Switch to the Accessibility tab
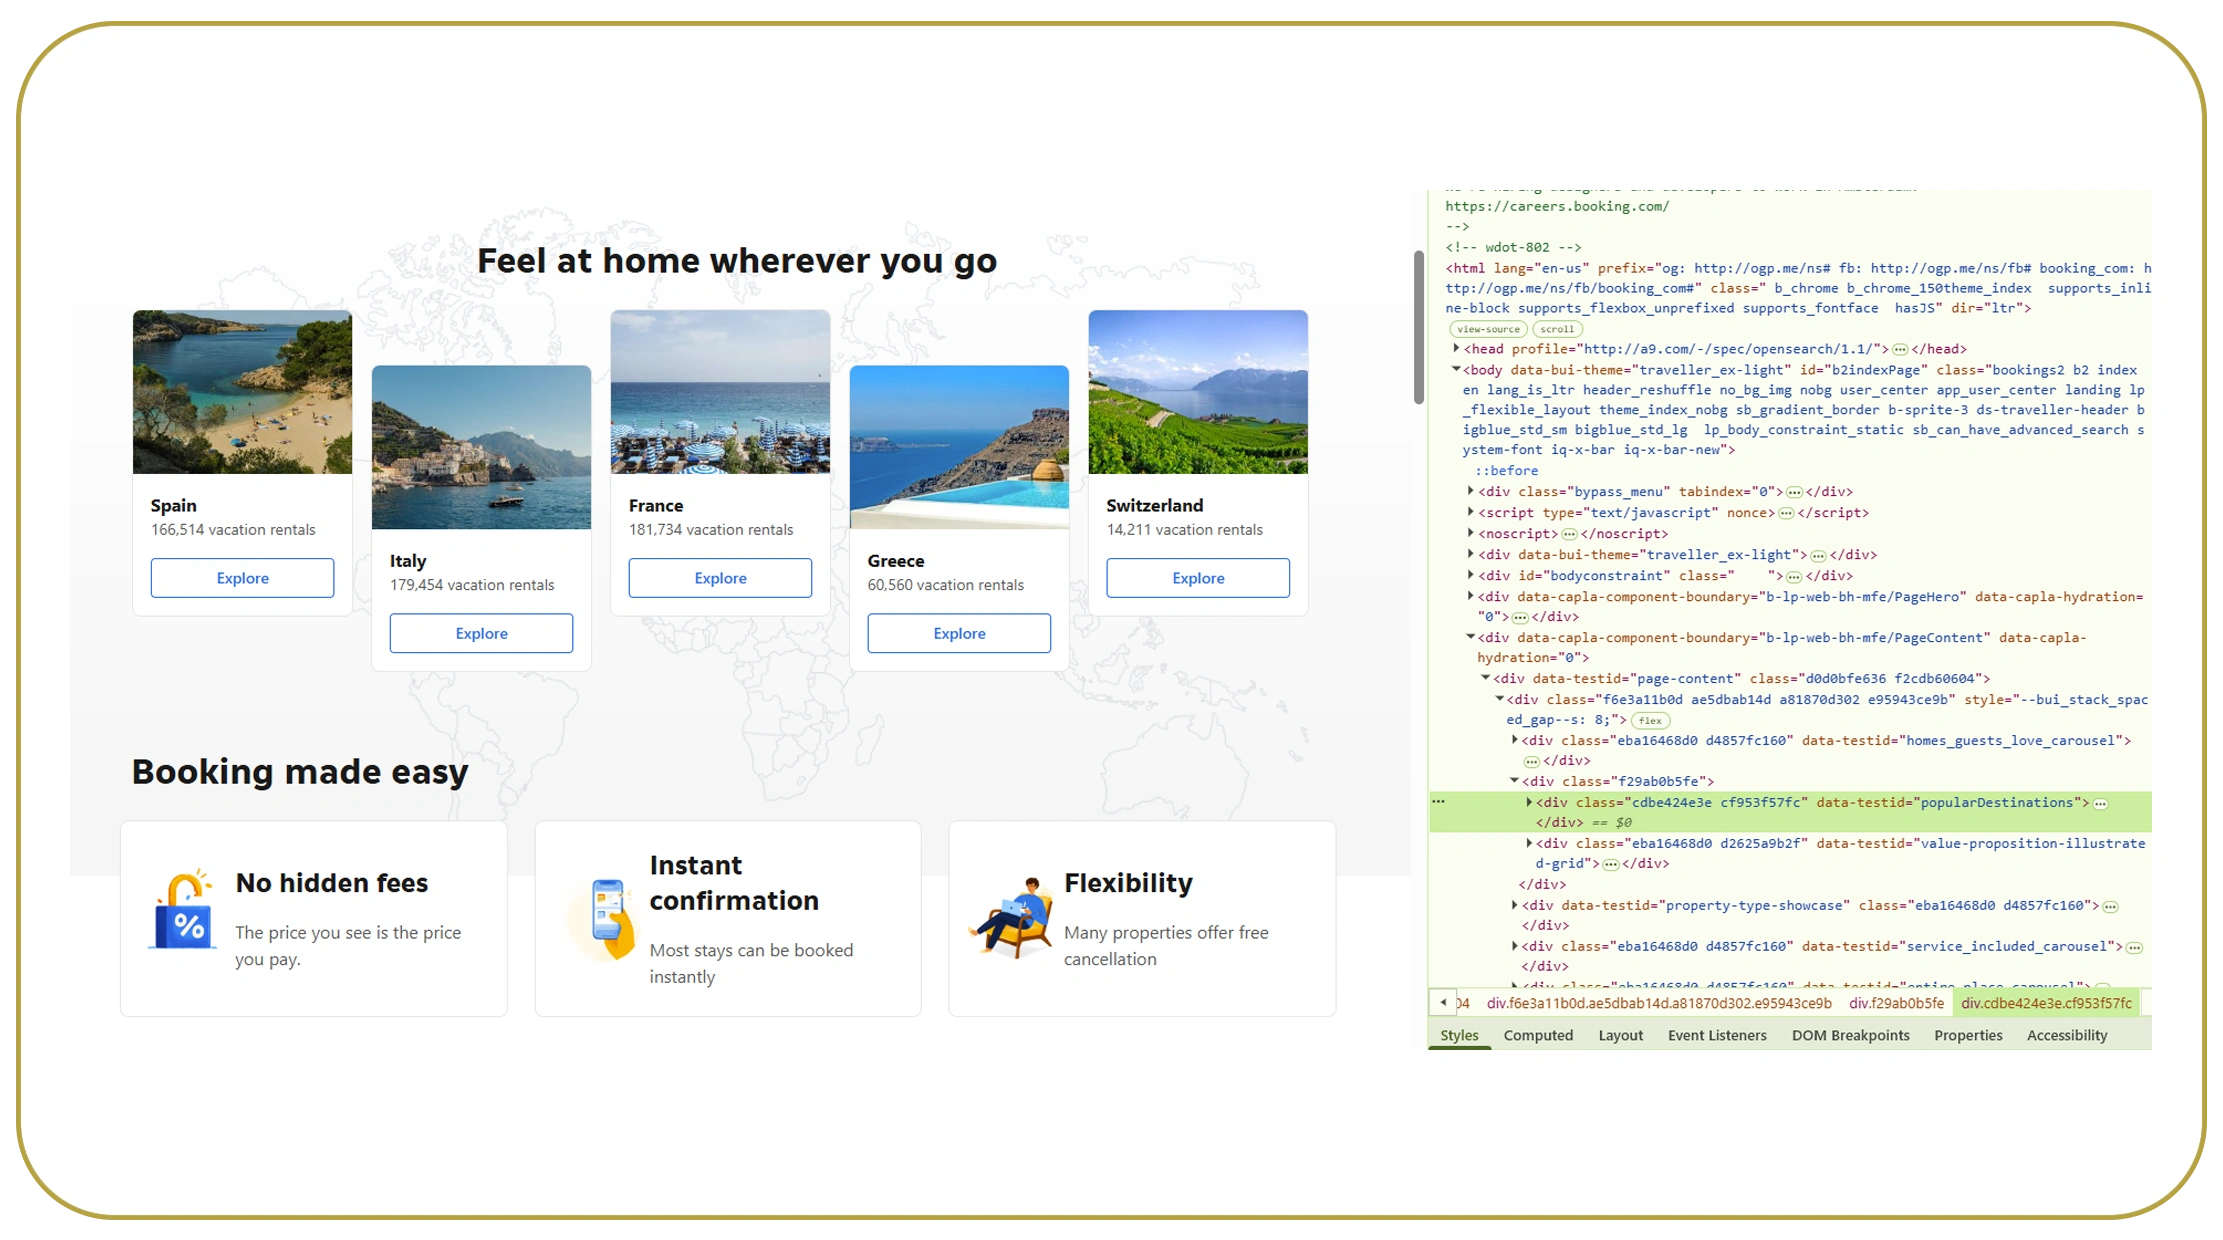The image size is (2223, 1240). 2067,1035
